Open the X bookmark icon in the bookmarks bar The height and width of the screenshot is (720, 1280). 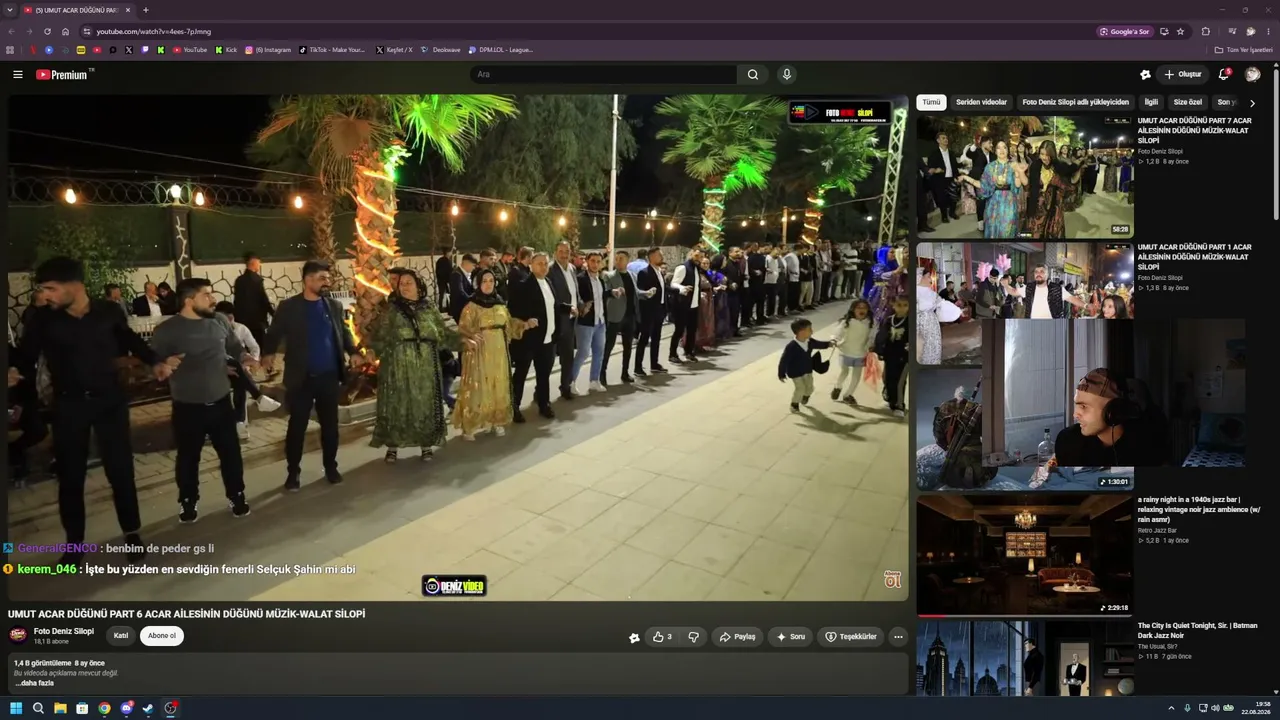tap(129, 50)
